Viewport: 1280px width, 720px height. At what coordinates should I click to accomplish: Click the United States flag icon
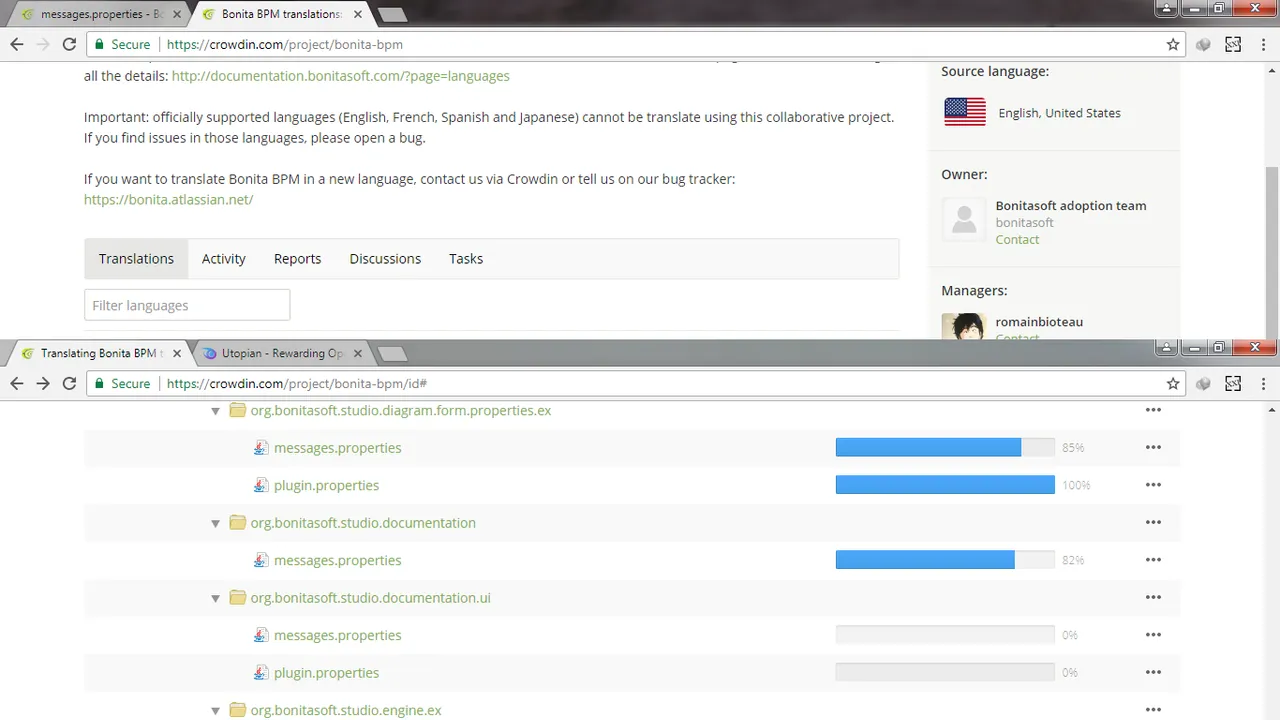(964, 112)
